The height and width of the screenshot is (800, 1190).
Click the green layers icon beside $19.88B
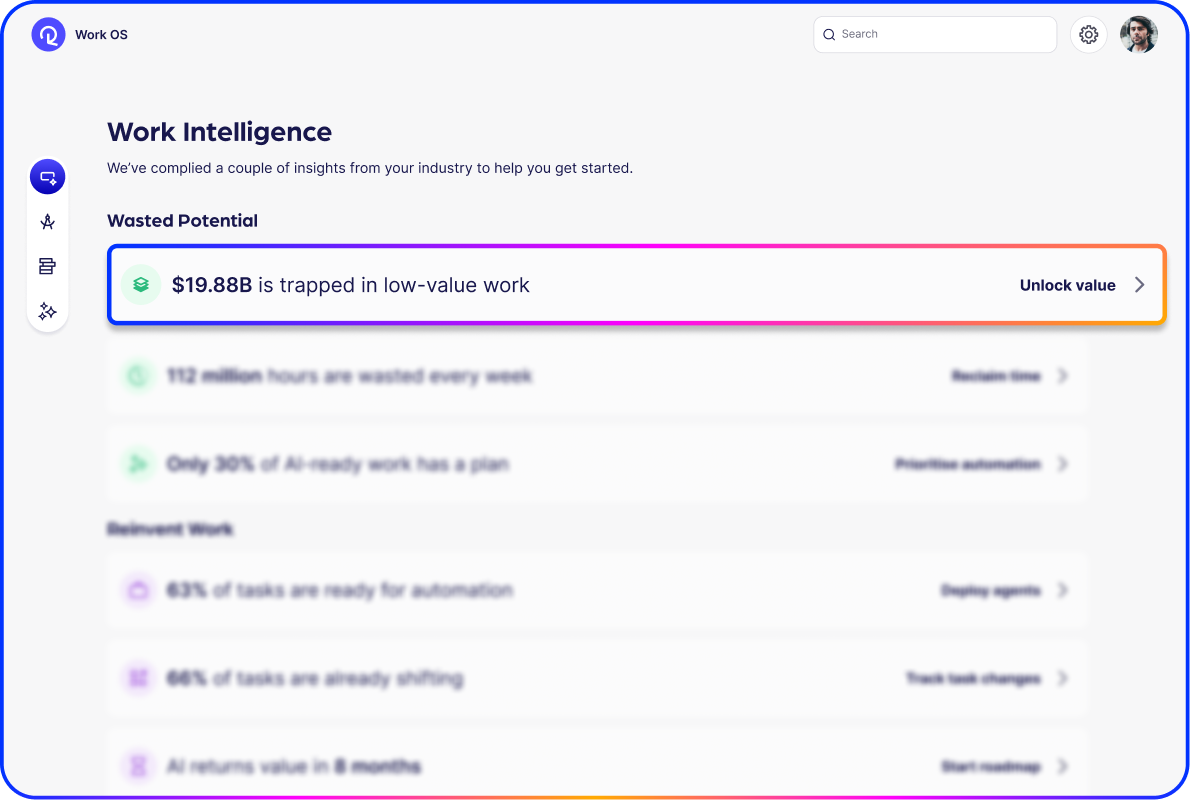coord(141,285)
